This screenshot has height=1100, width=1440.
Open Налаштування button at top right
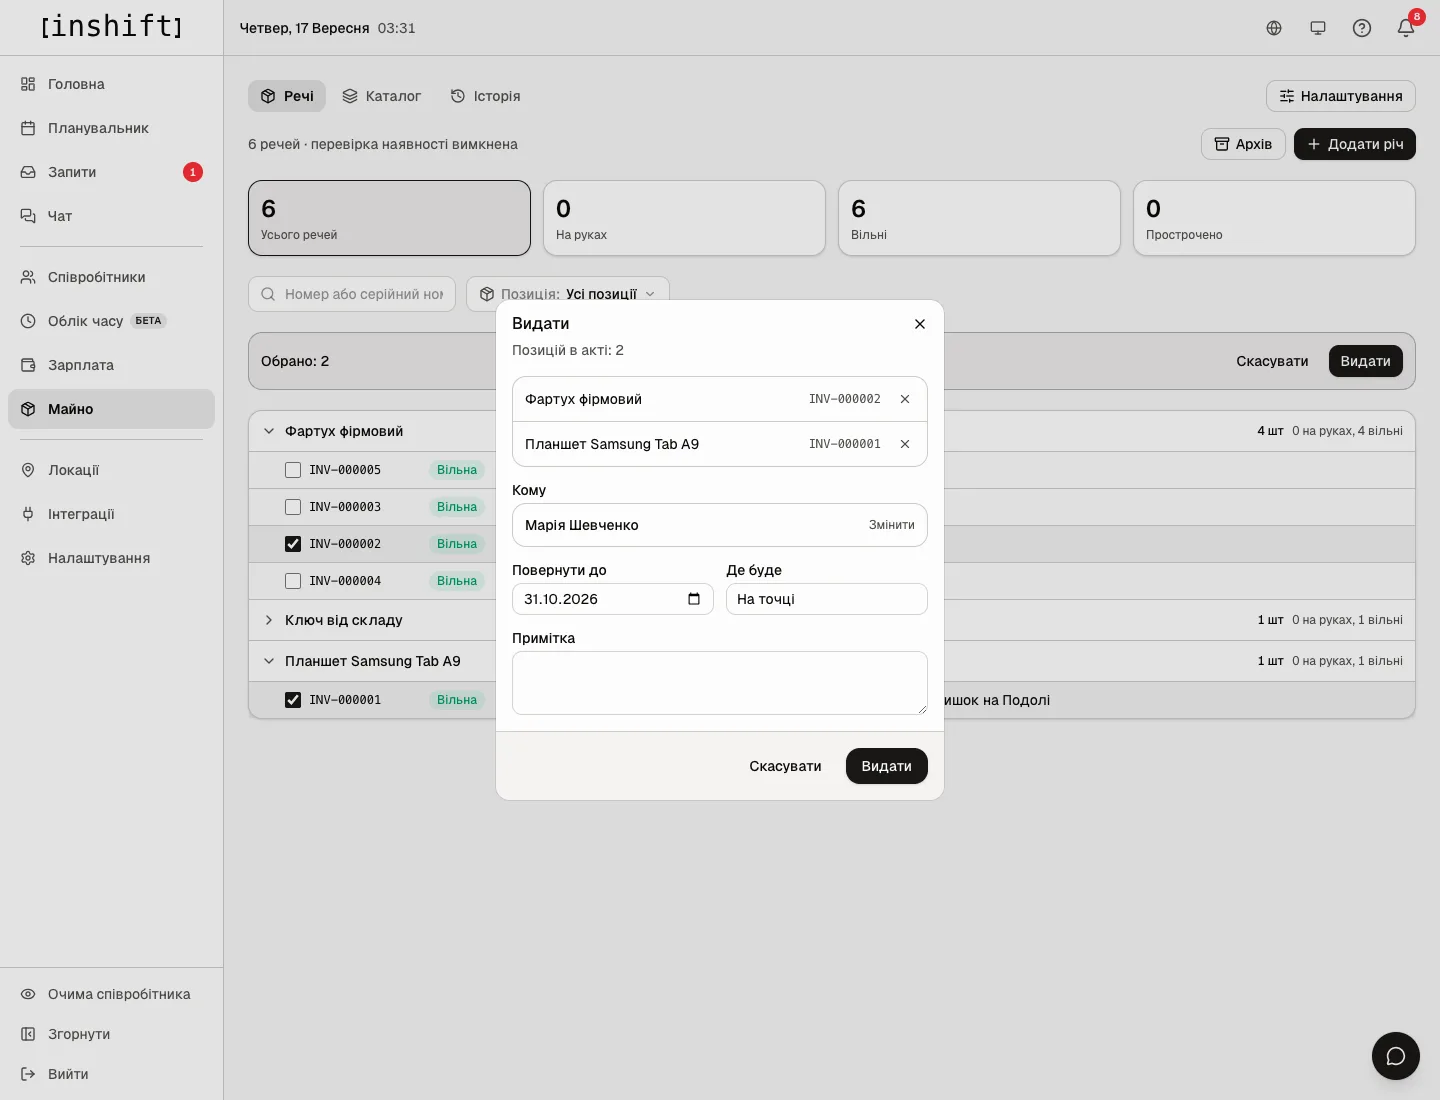pyautogui.click(x=1341, y=96)
